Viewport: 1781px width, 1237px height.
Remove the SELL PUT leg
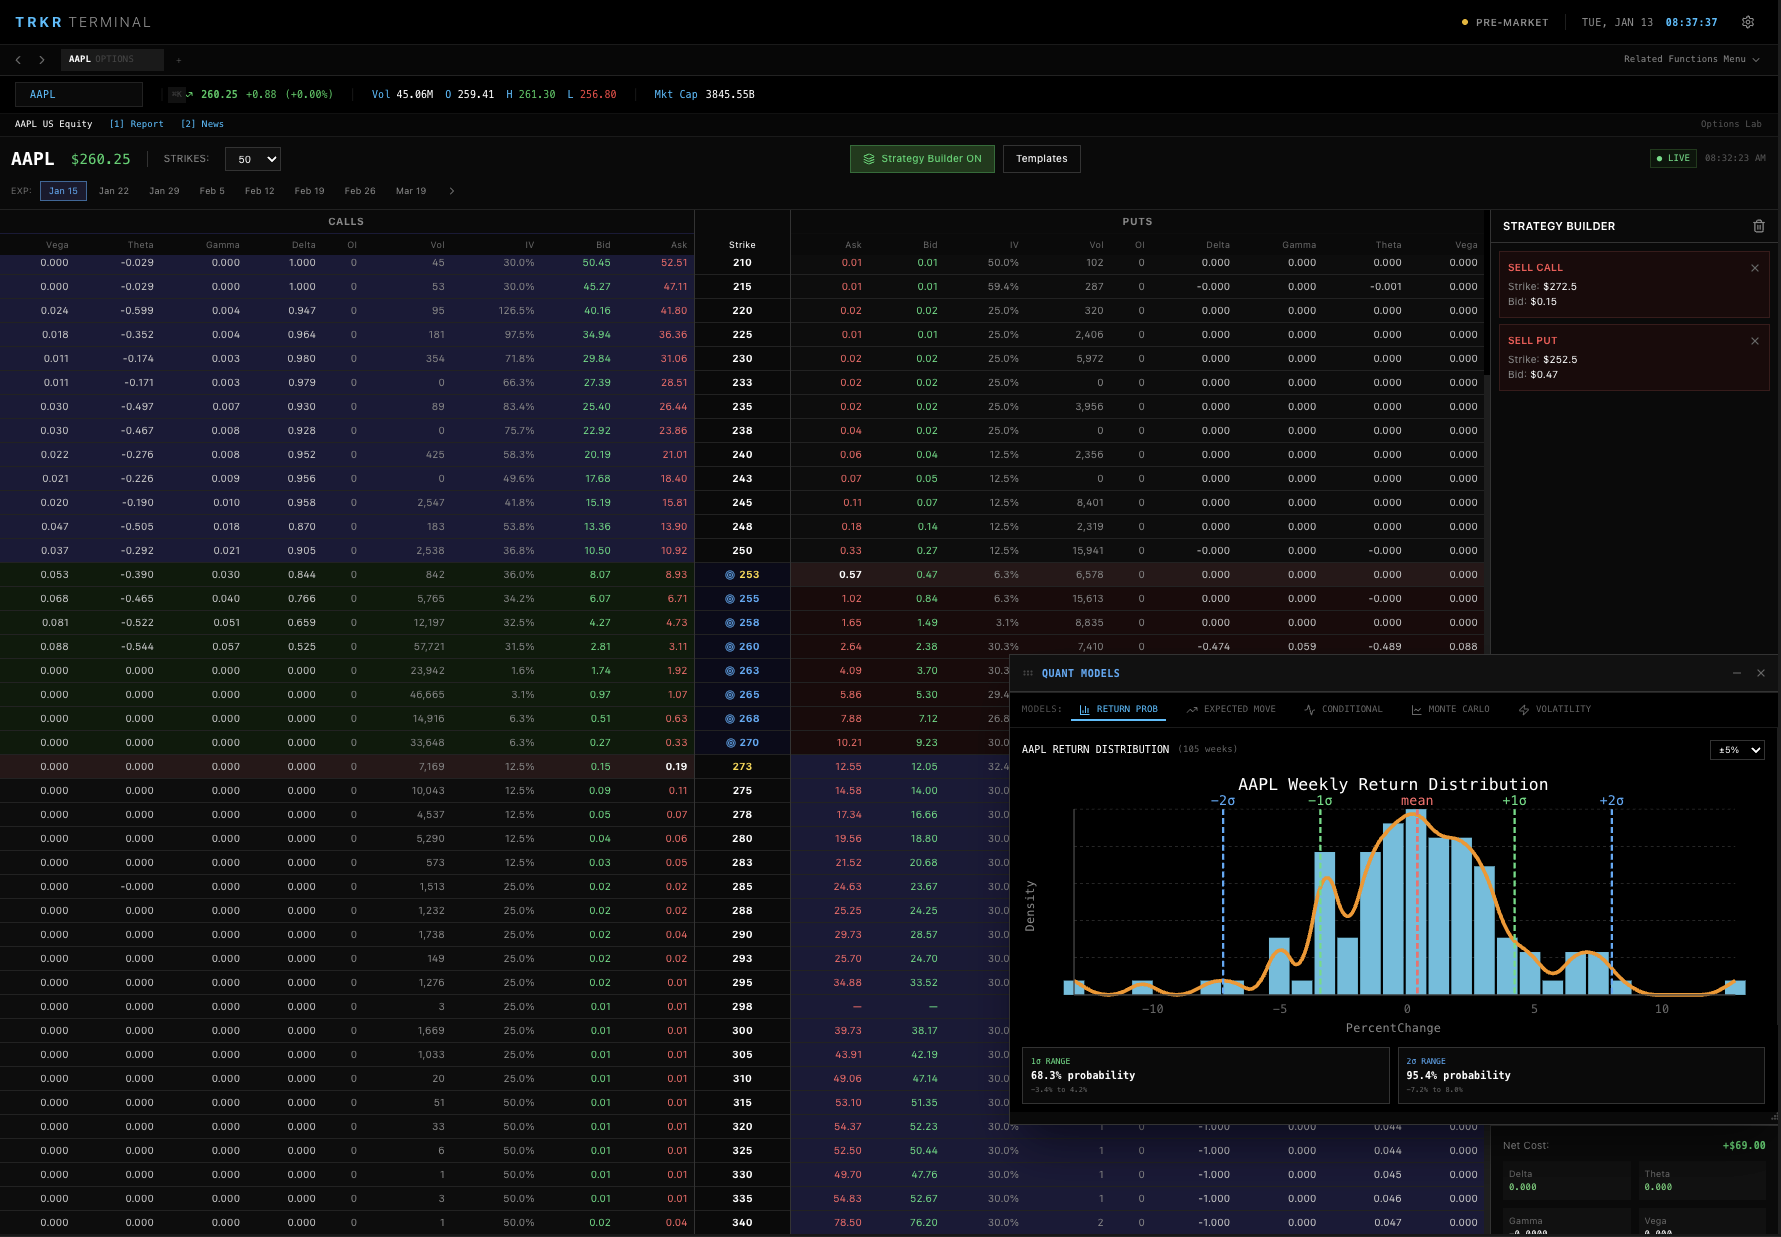(x=1754, y=341)
